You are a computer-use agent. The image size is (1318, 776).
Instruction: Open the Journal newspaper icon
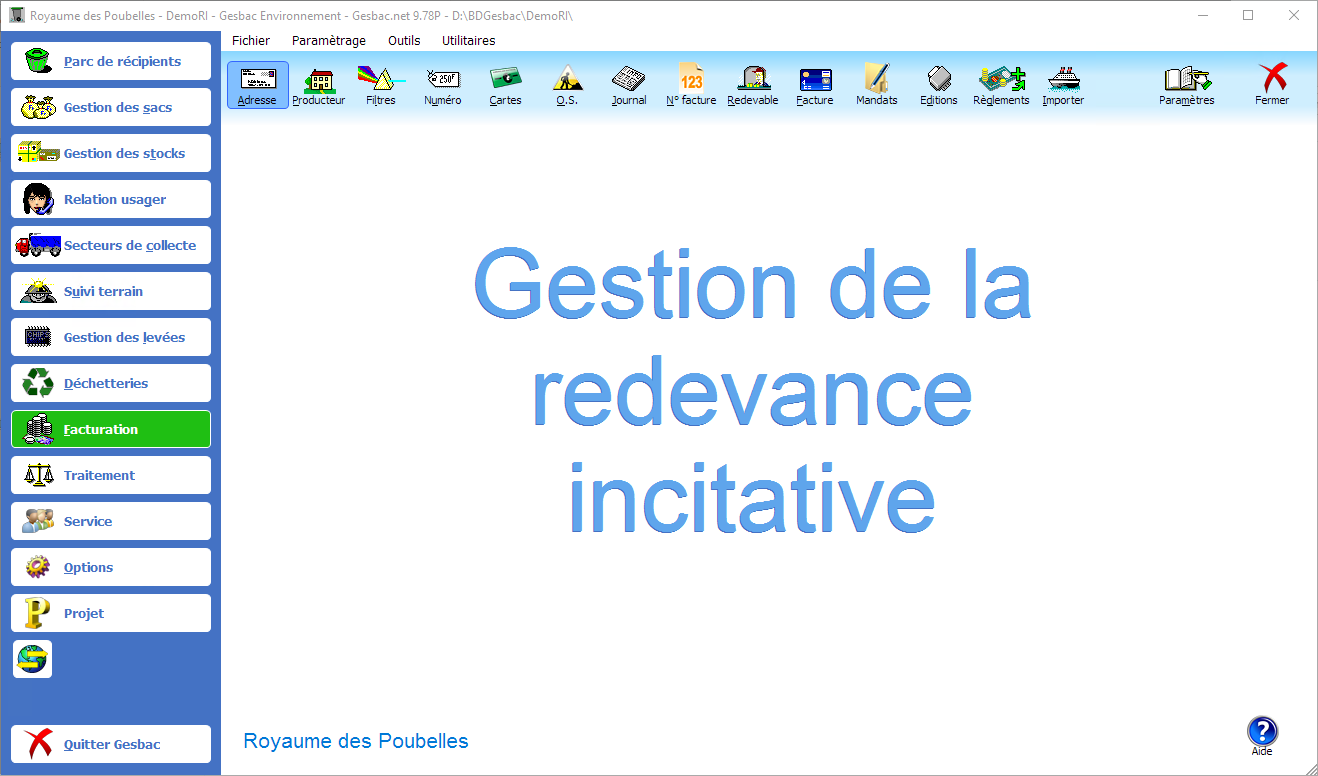tap(629, 85)
